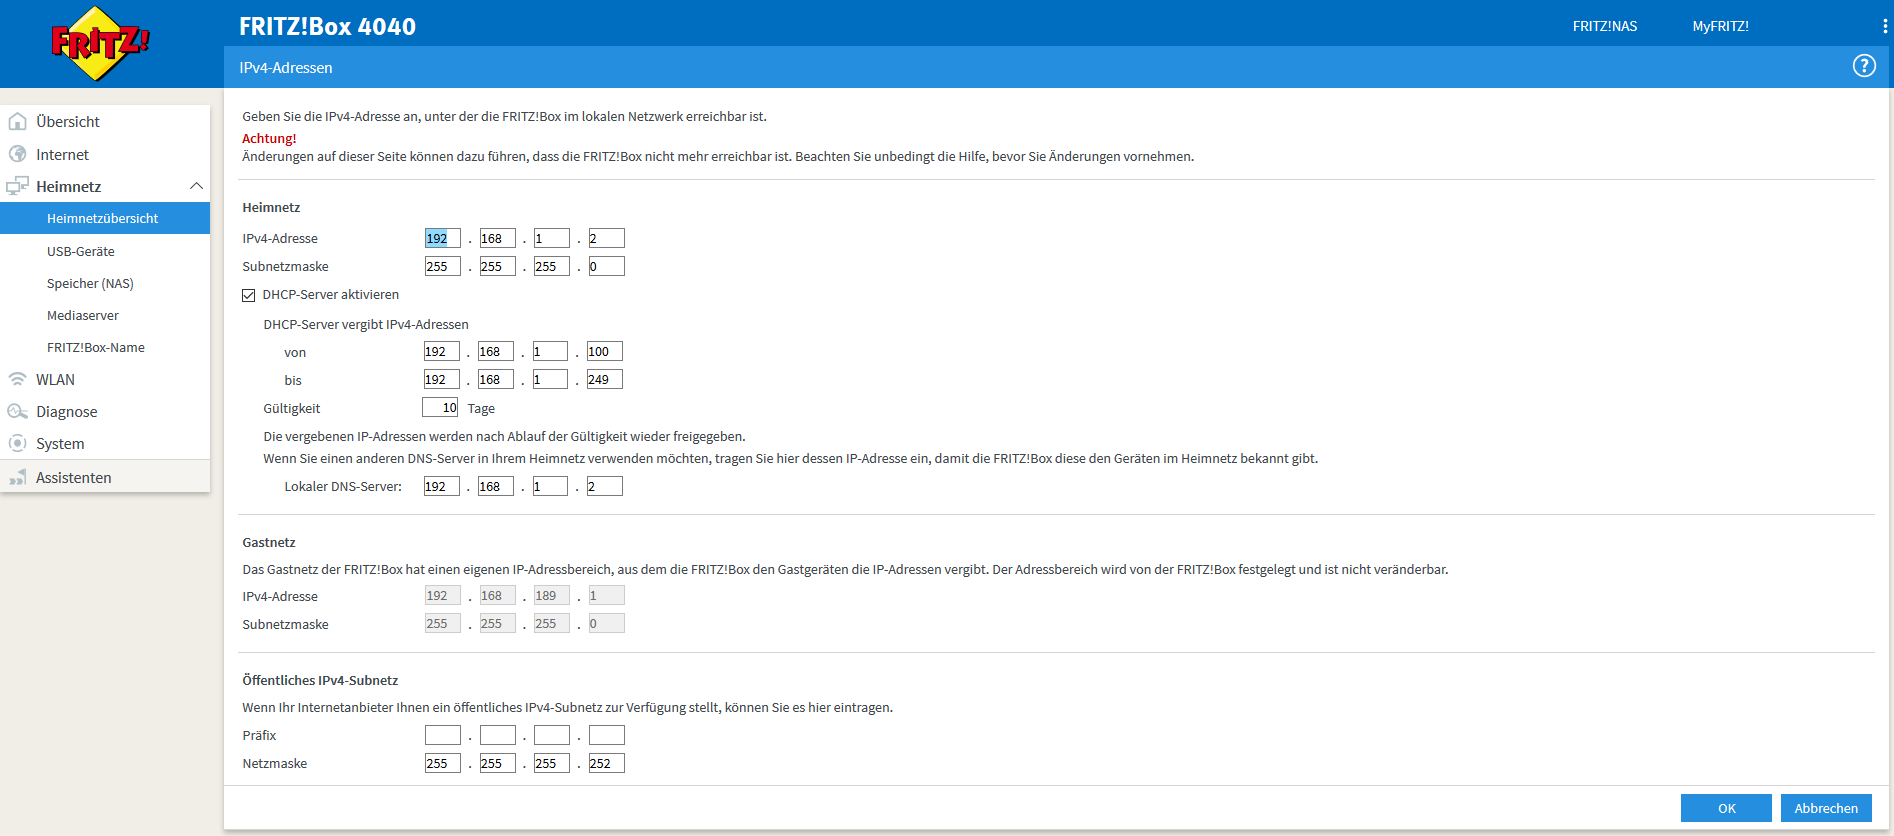Focus Netzmaske last octet 252

(x=606, y=763)
